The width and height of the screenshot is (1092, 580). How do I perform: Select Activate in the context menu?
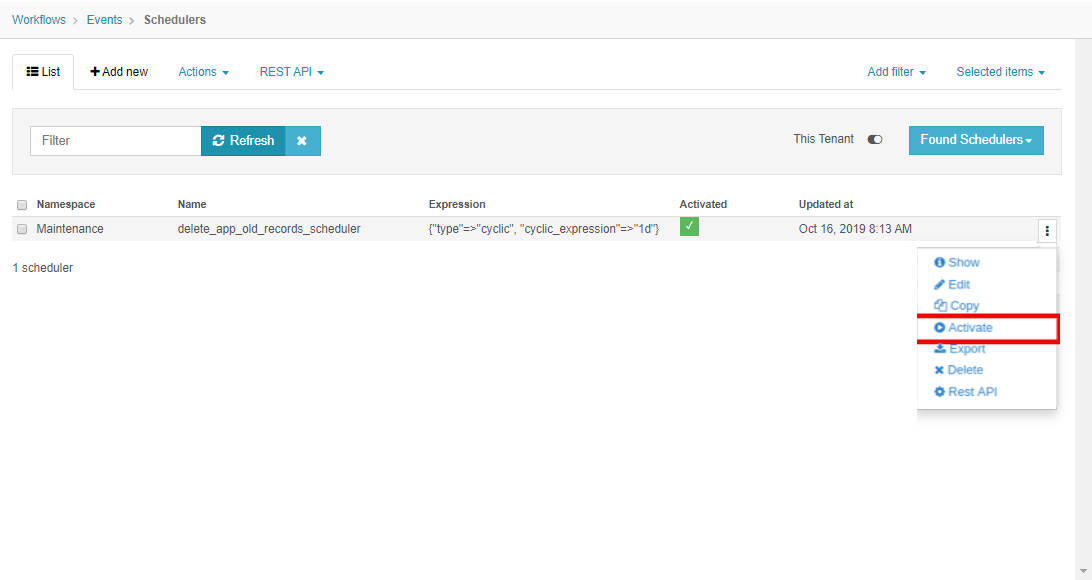pos(963,327)
